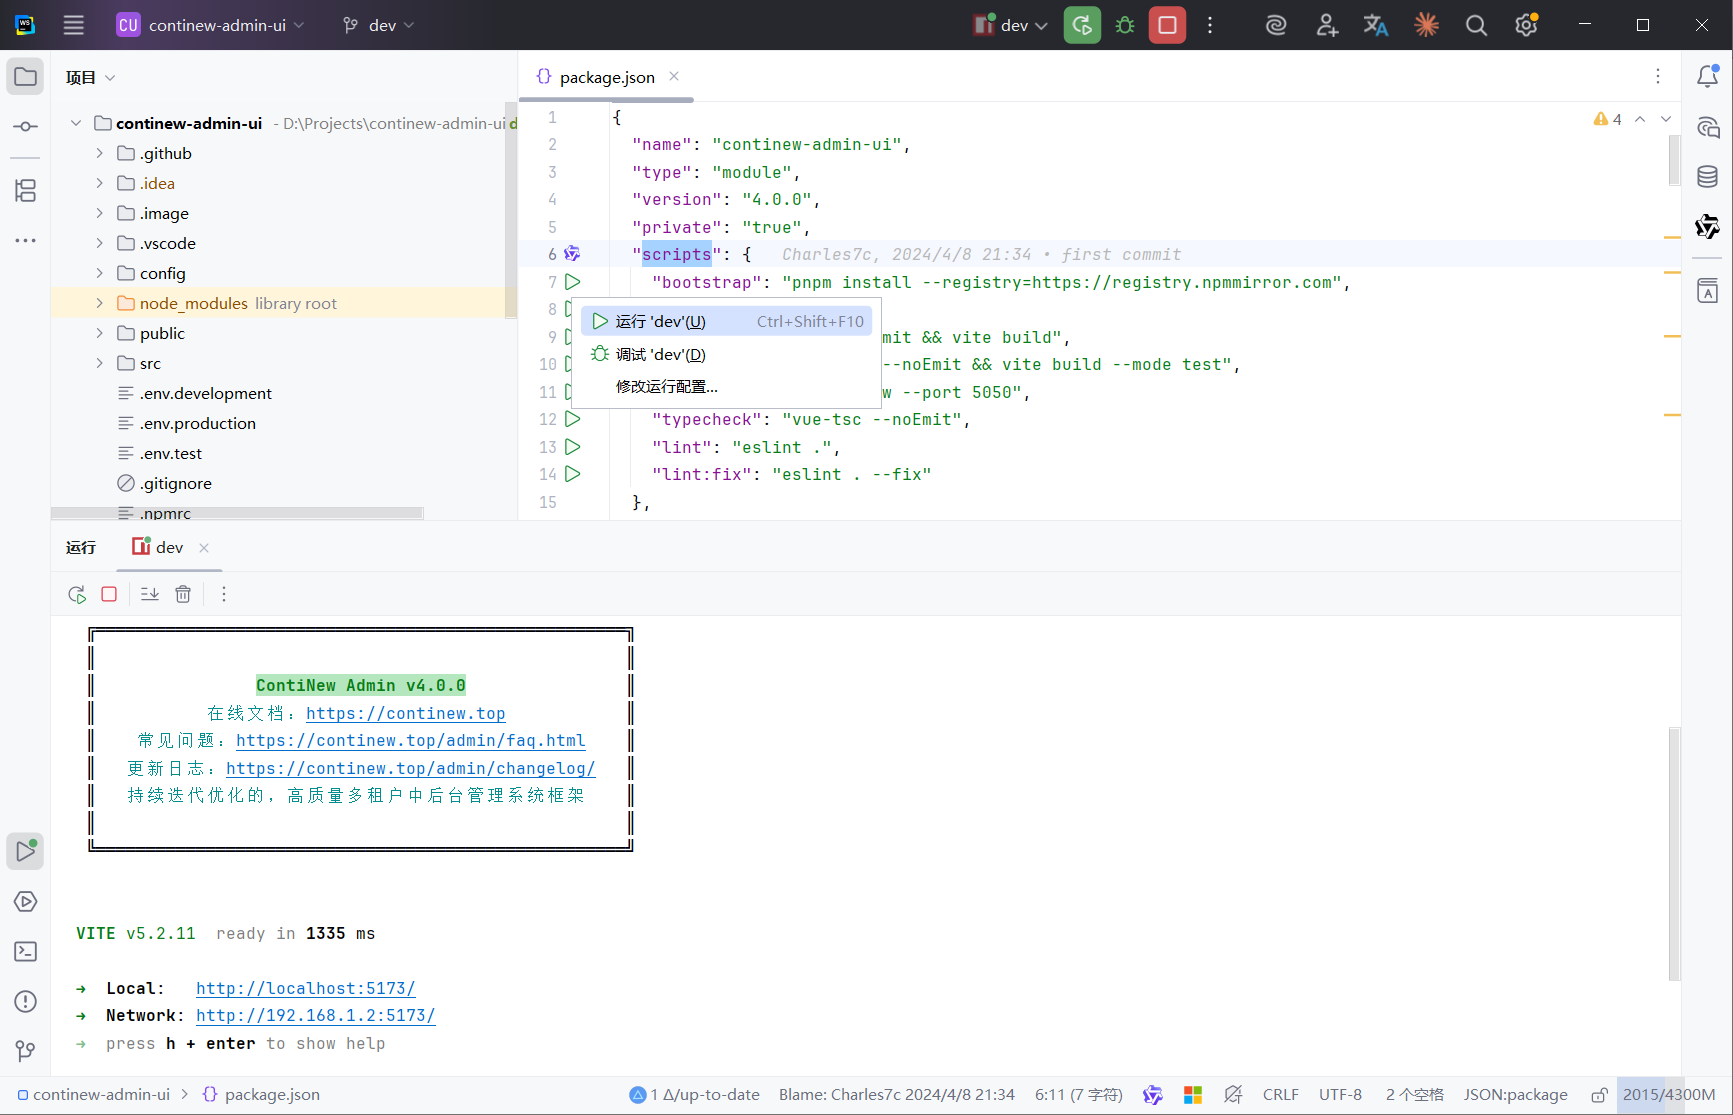Viewport: 1733px width, 1115px height.
Task: Open the dev branch dropdown
Action: [378, 25]
